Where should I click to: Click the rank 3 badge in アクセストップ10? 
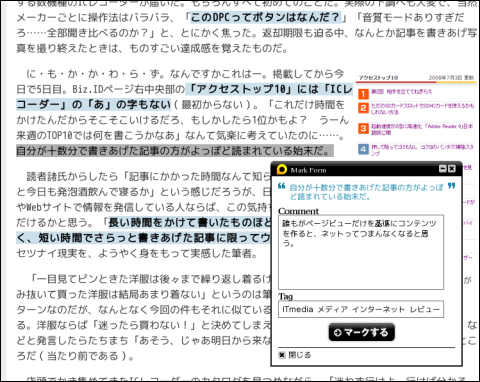tap(363, 128)
